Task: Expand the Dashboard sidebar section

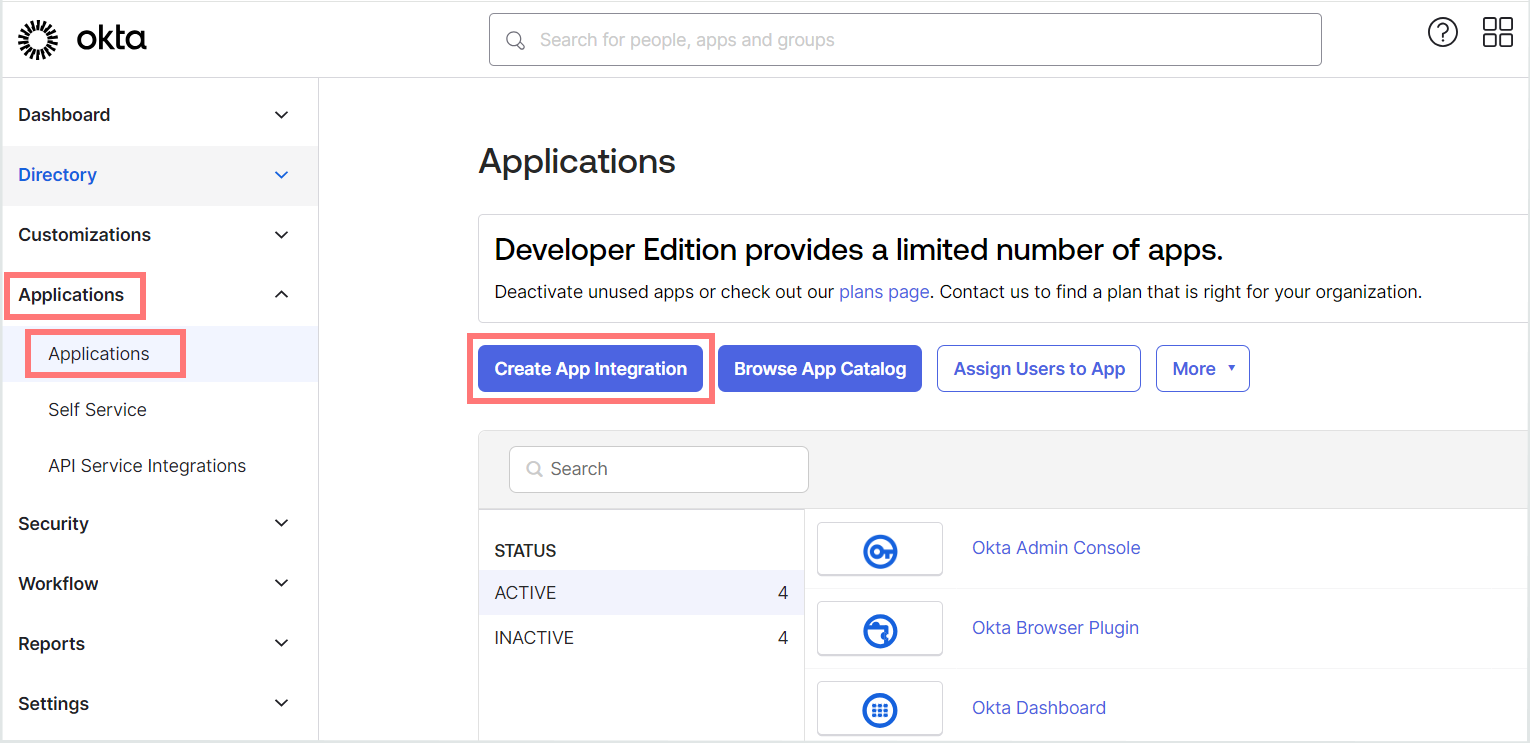Action: [282, 115]
